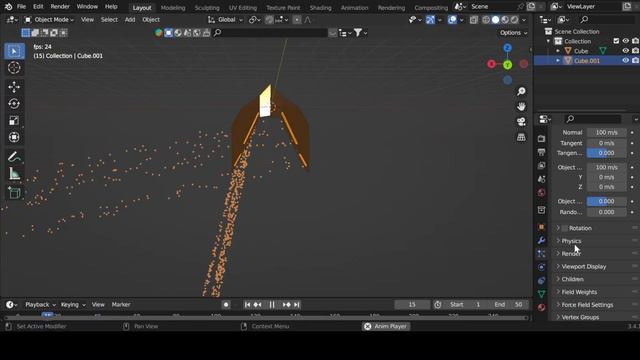Select the Transform tool
The image size is (640, 360).
[14, 137]
